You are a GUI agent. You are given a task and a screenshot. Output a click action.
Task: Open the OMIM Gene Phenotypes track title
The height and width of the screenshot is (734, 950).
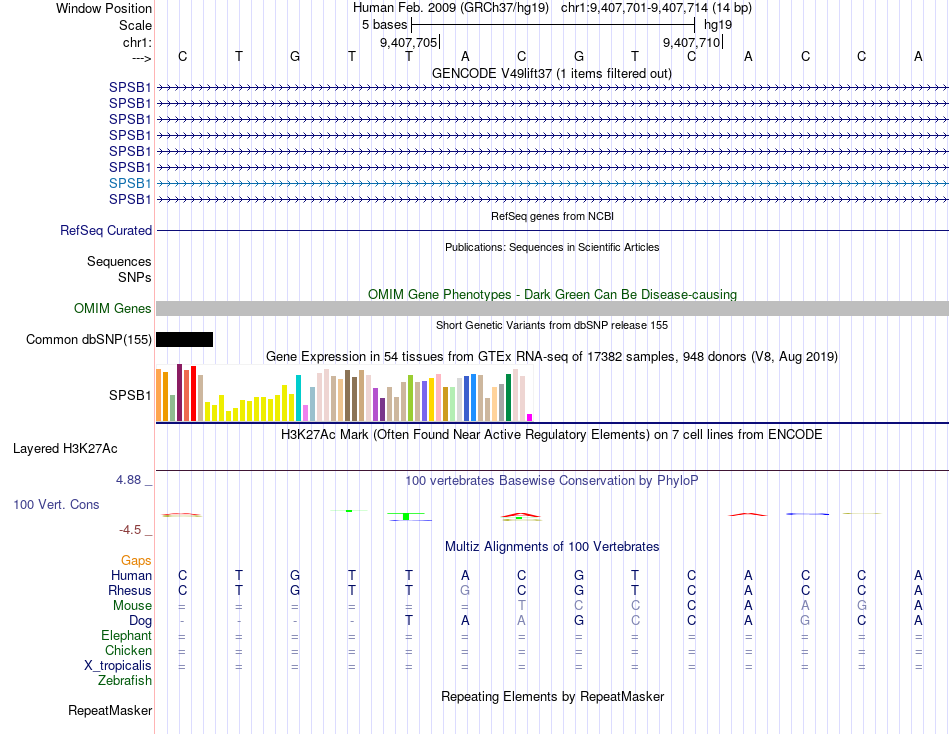pyautogui.click(x=552, y=295)
